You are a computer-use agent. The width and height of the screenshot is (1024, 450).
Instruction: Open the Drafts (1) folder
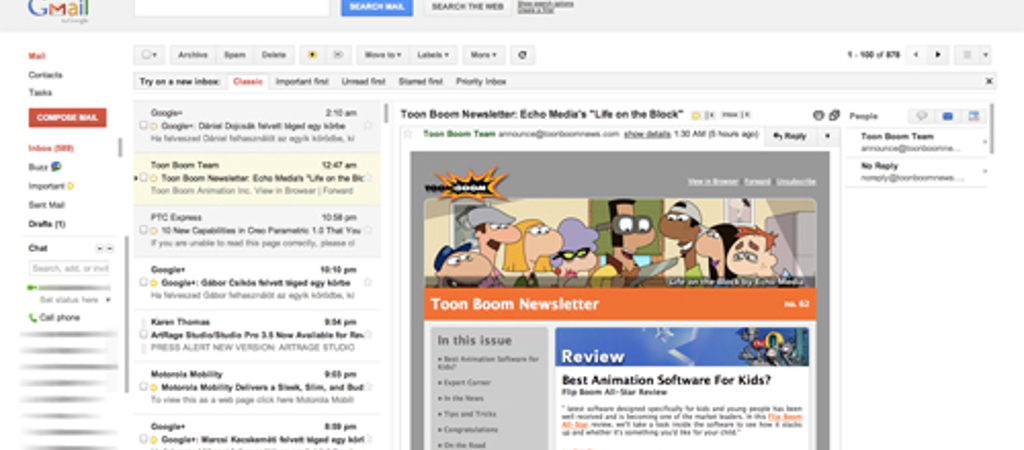coord(46,224)
